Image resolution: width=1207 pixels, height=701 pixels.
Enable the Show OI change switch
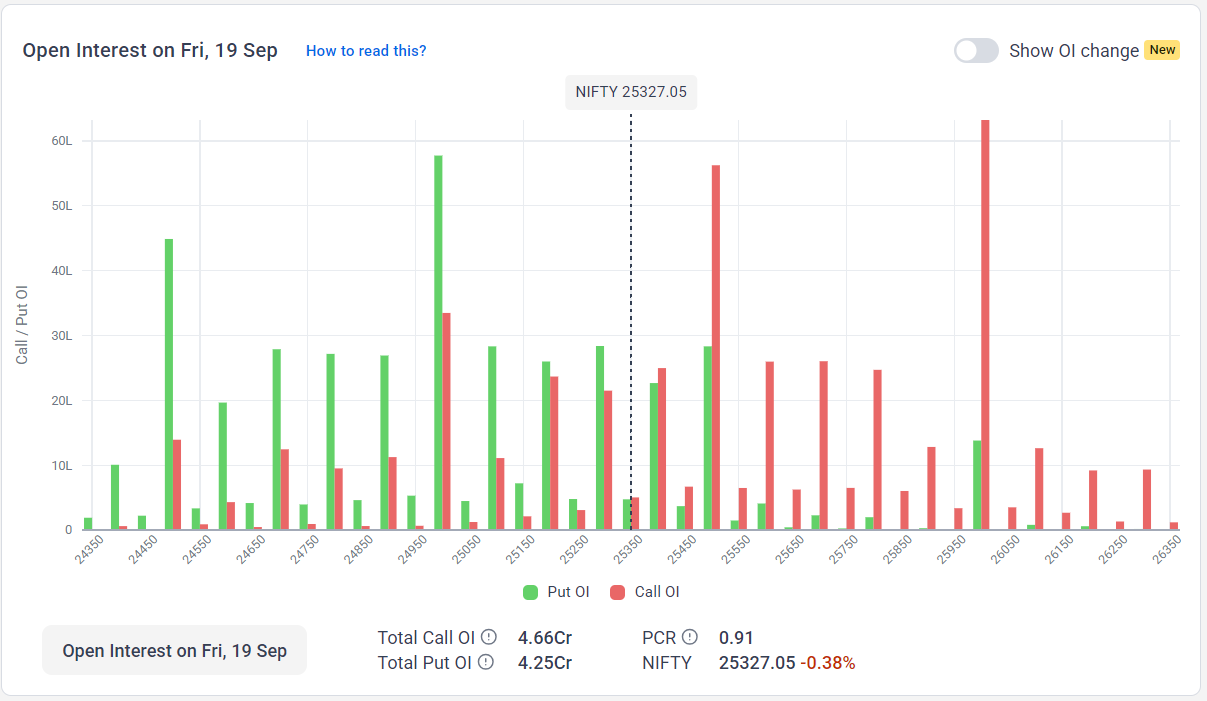[976, 51]
